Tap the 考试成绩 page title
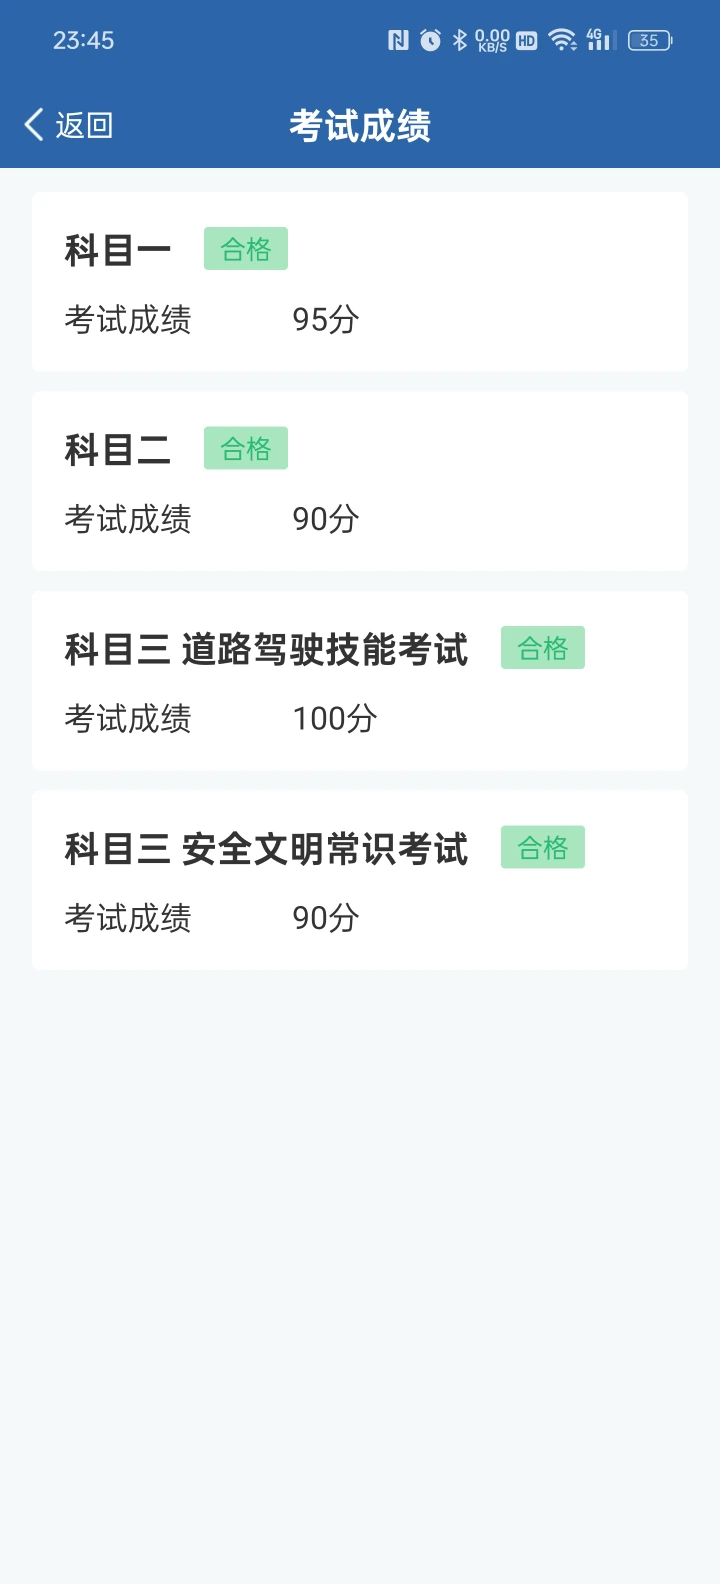 point(360,126)
